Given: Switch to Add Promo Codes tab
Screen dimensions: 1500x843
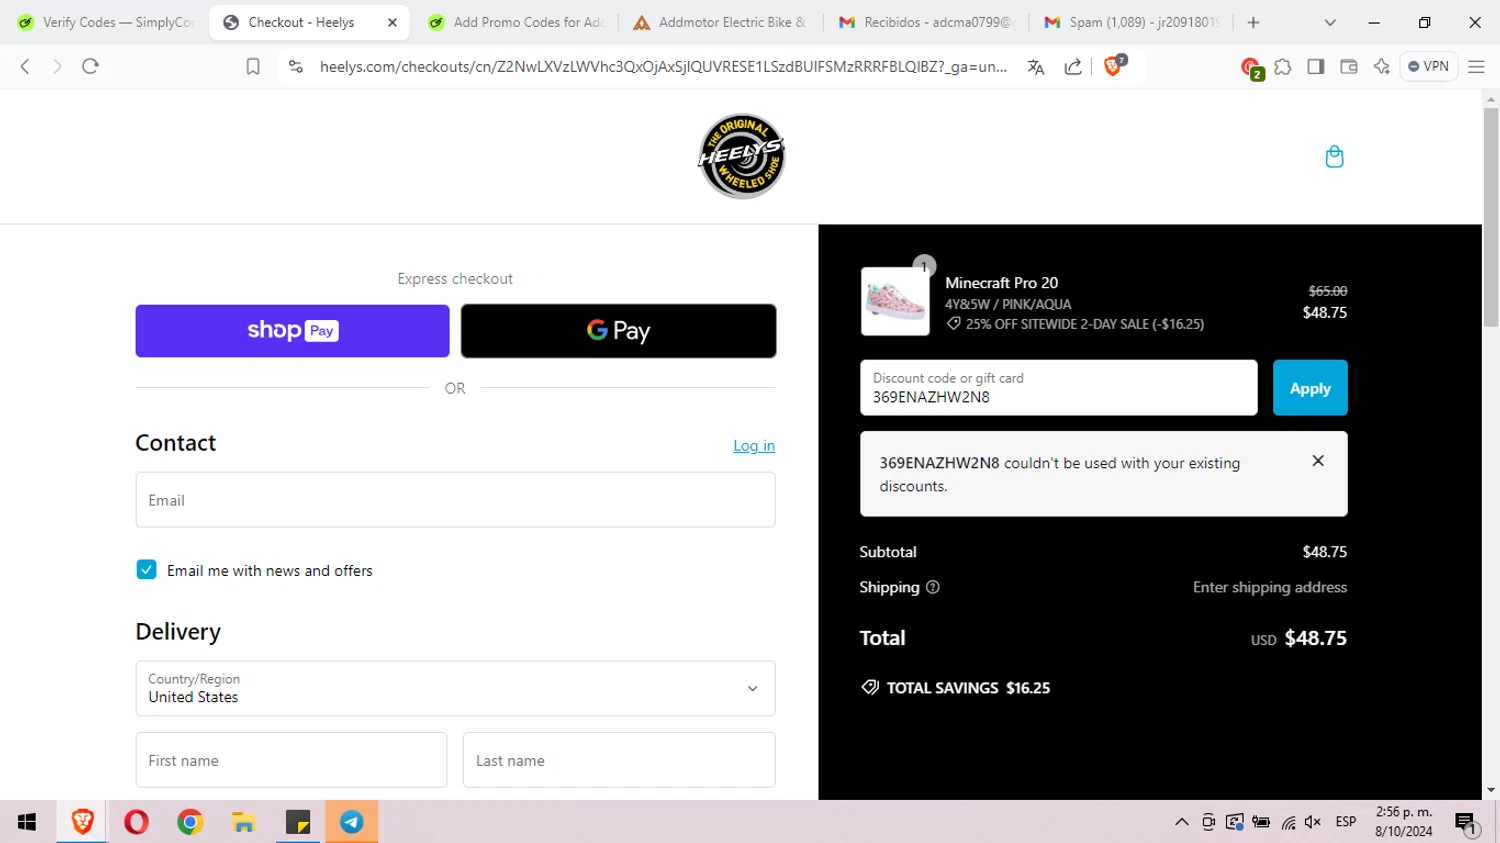Looking at the screenshot, I should coord(516,22).
